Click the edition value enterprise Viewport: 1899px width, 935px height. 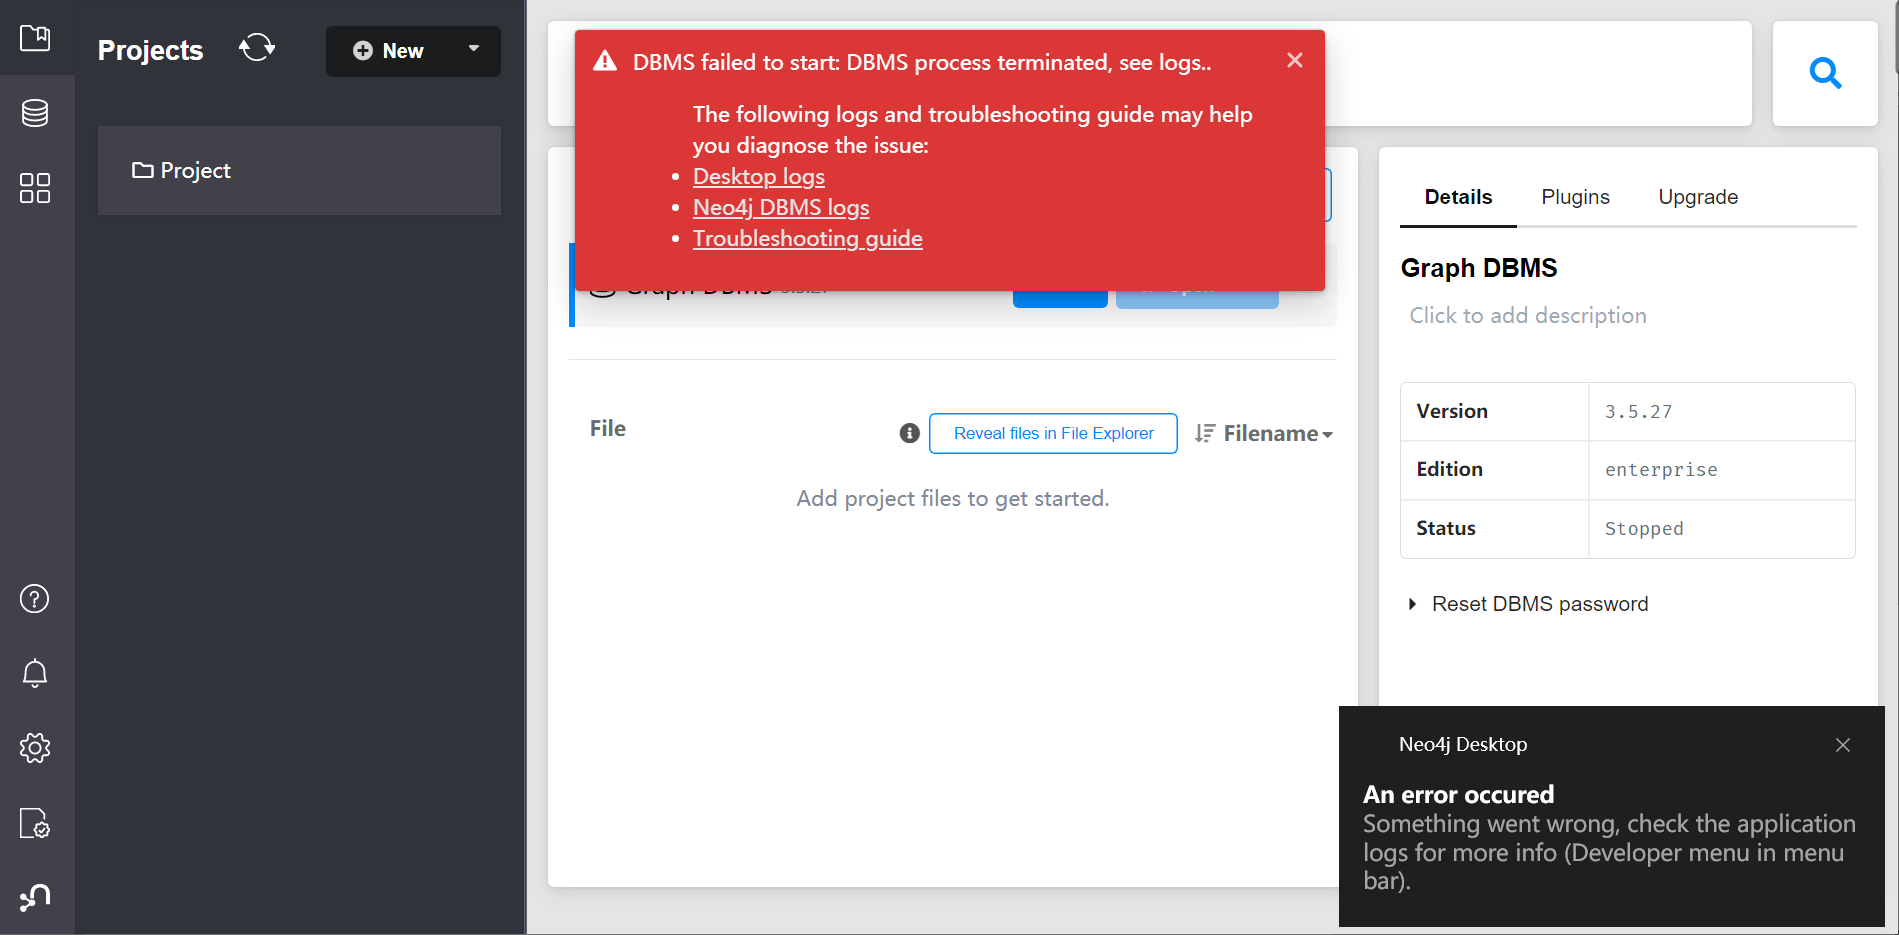click(1661, 470)
